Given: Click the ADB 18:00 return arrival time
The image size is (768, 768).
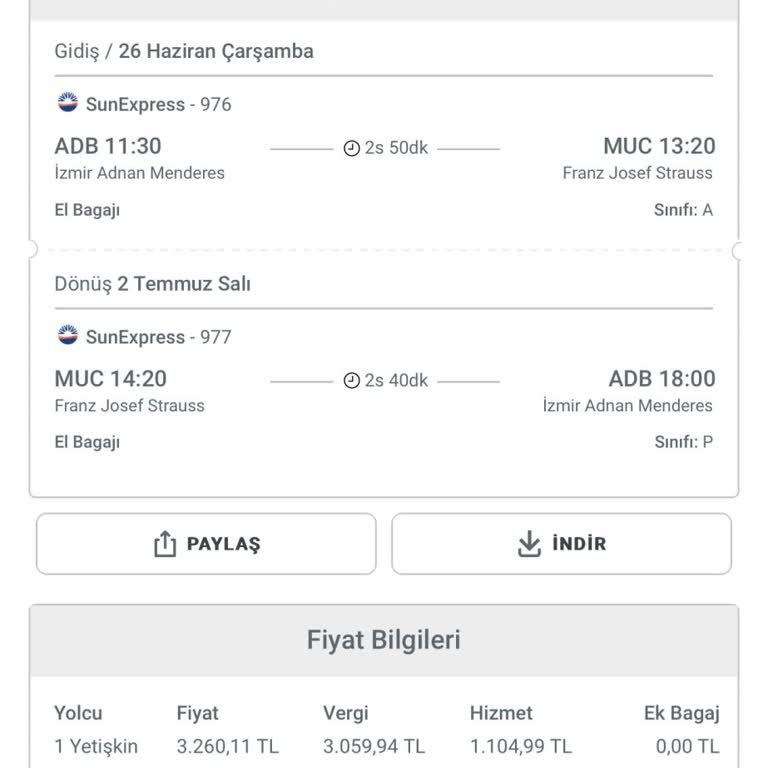Looking at the screenshot, I should (662, 379).
